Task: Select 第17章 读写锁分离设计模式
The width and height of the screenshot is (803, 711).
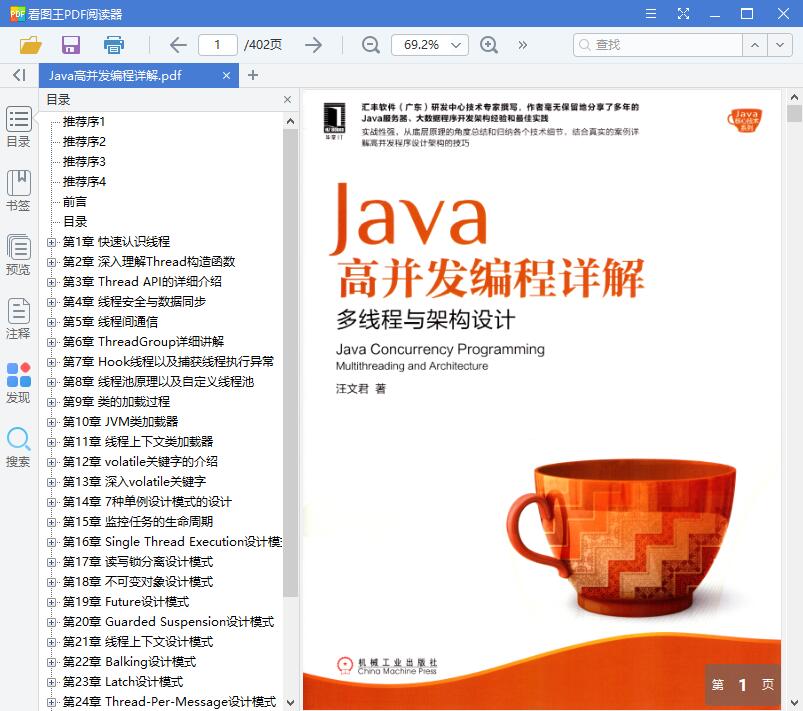Action: tap(138, 561)
